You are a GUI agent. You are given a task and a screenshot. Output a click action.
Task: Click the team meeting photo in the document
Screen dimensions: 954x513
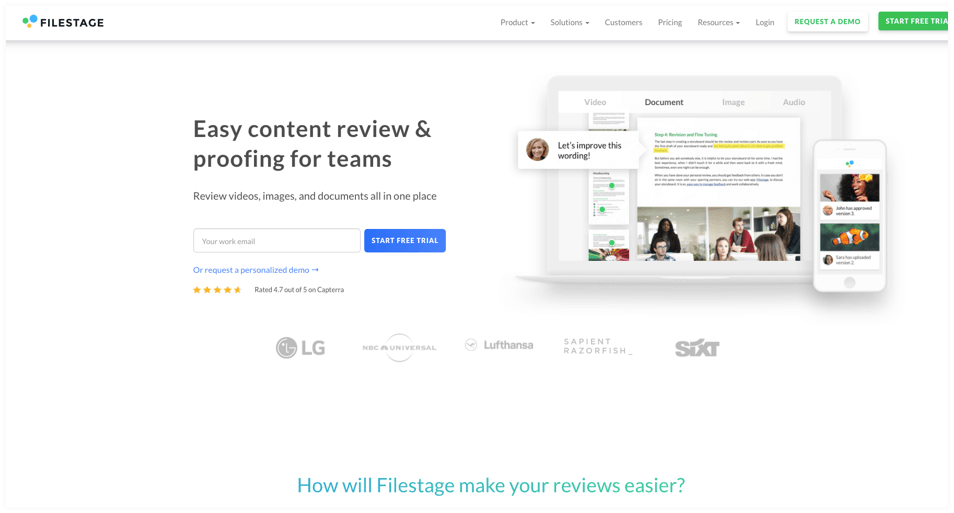pos(719,234)
